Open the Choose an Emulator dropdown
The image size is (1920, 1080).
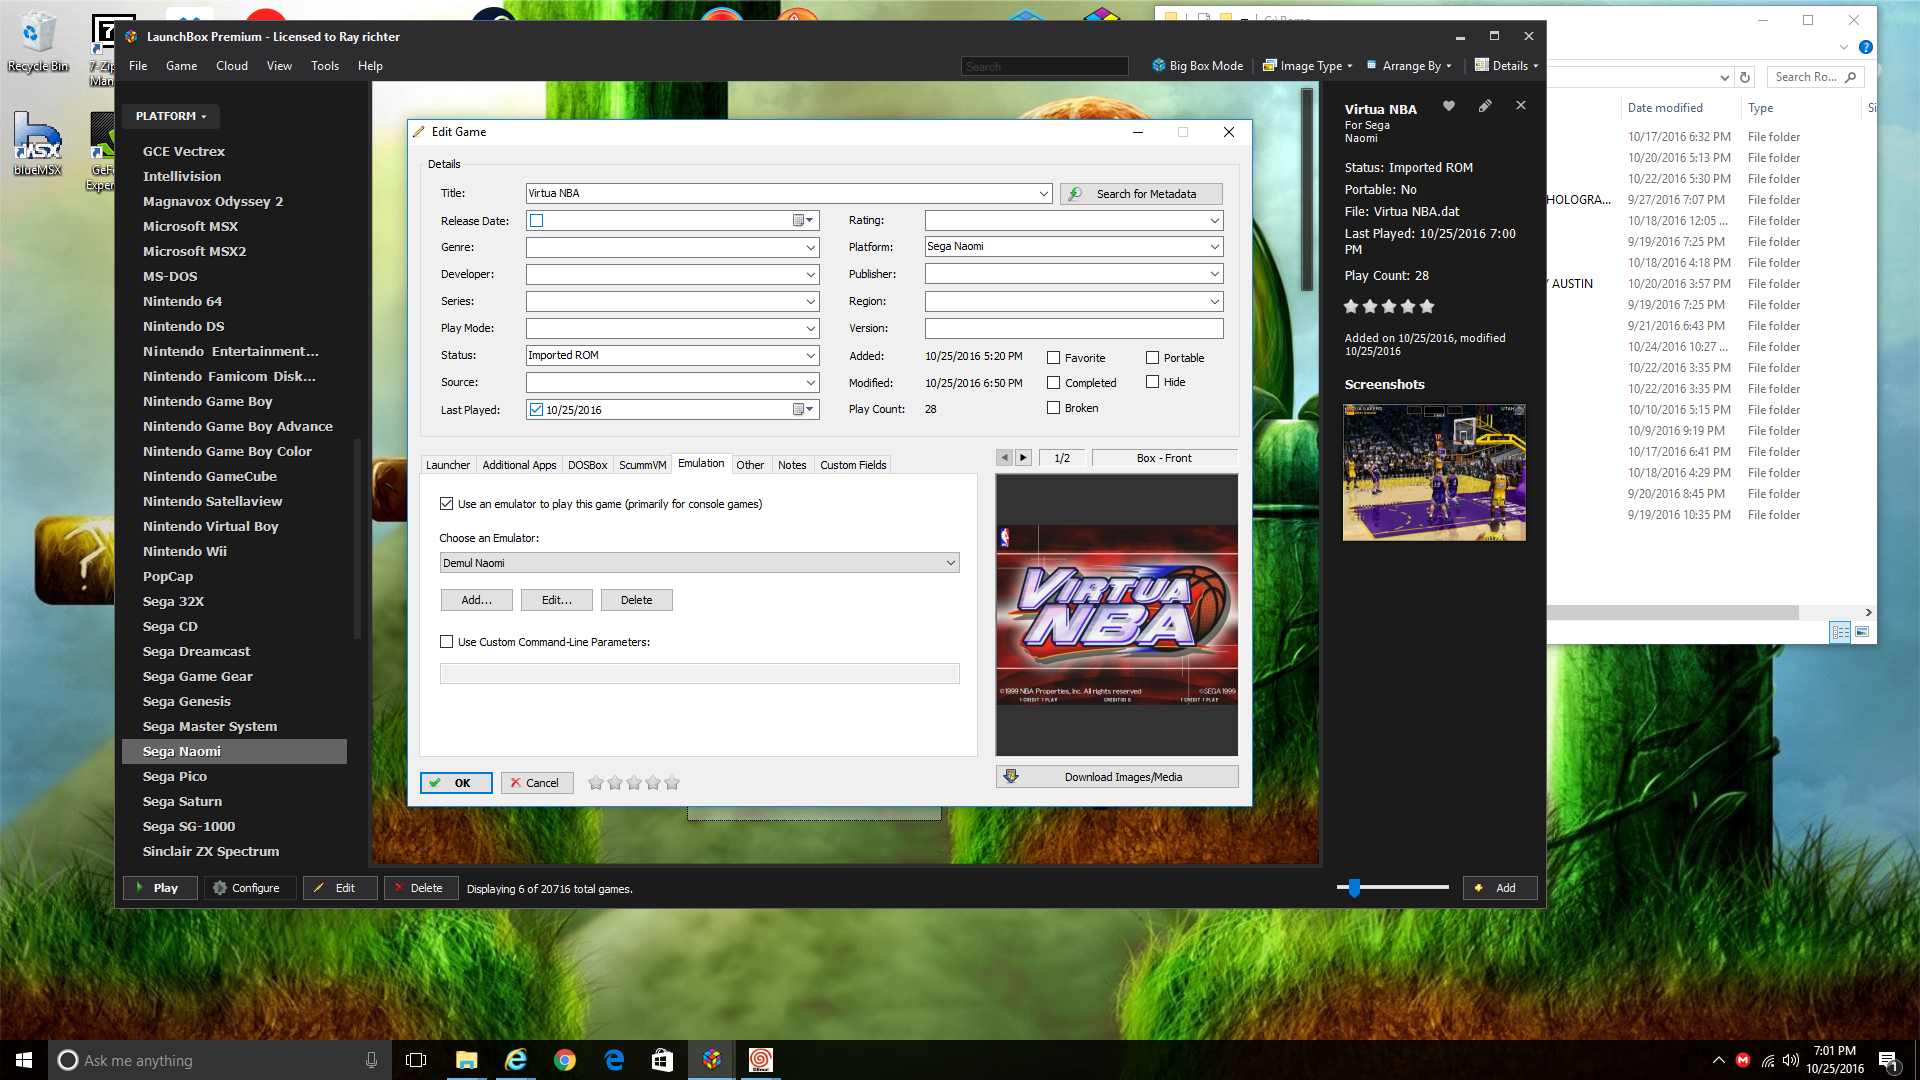tap(699, 563)
